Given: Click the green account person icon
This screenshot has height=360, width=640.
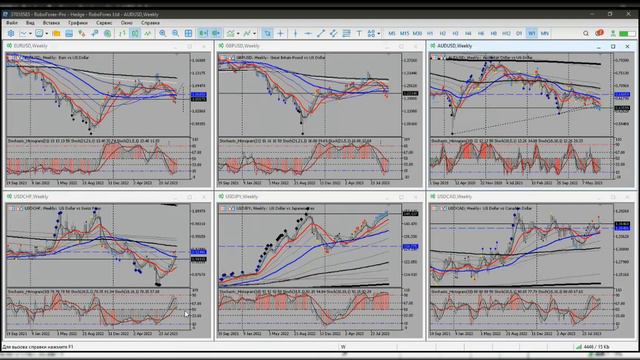Looking at the screenshot, I should pyautogui.click(x=613, y=33).
